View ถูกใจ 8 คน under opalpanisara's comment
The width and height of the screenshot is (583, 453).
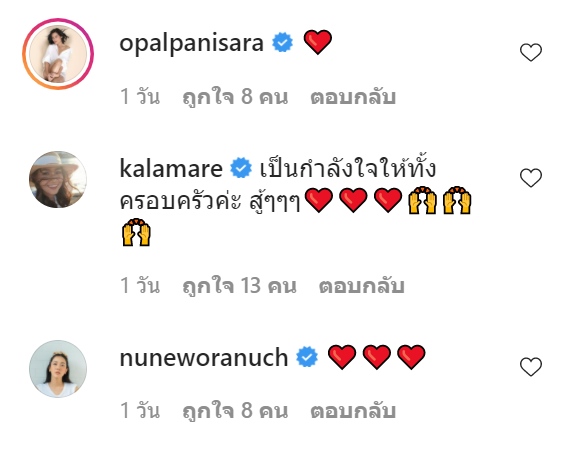pos(235,97)
